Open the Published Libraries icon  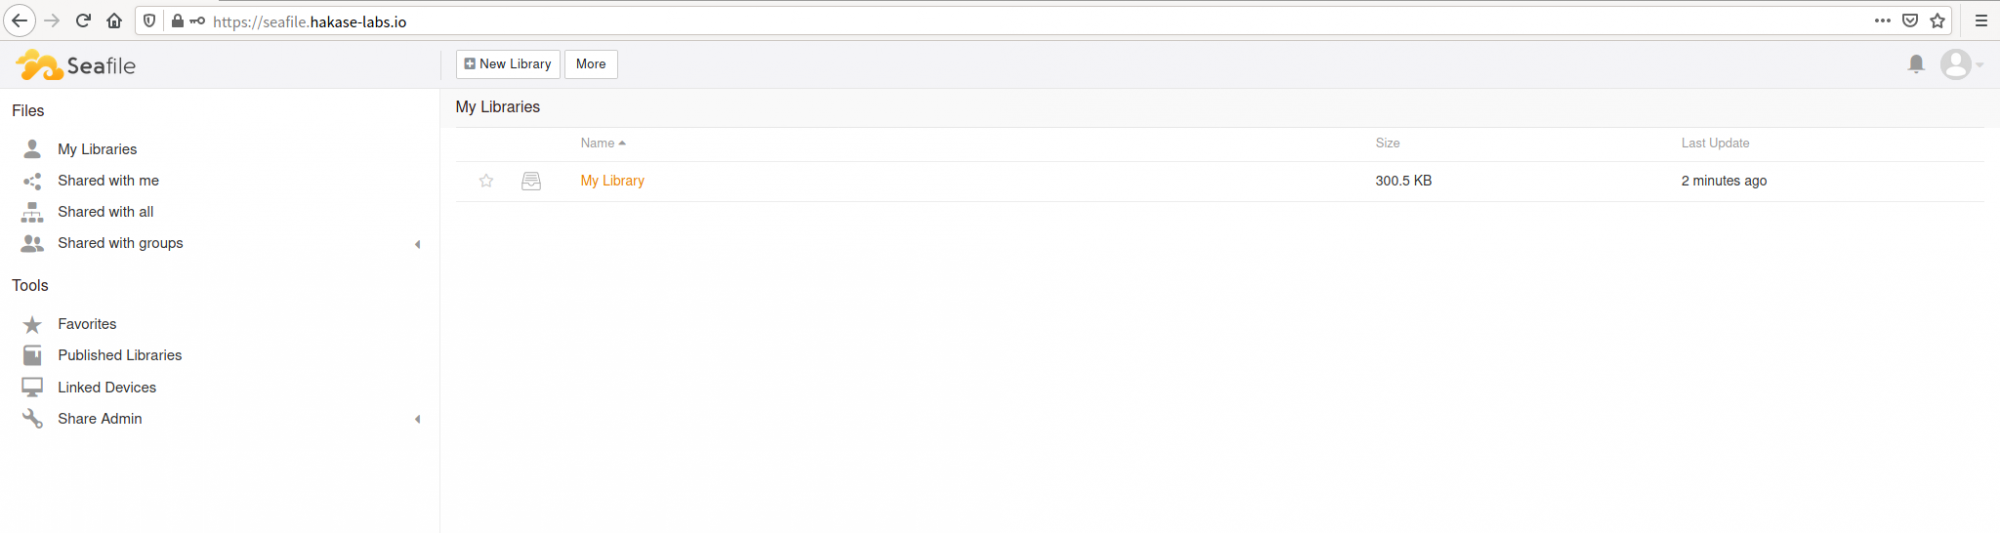[33, 355]
